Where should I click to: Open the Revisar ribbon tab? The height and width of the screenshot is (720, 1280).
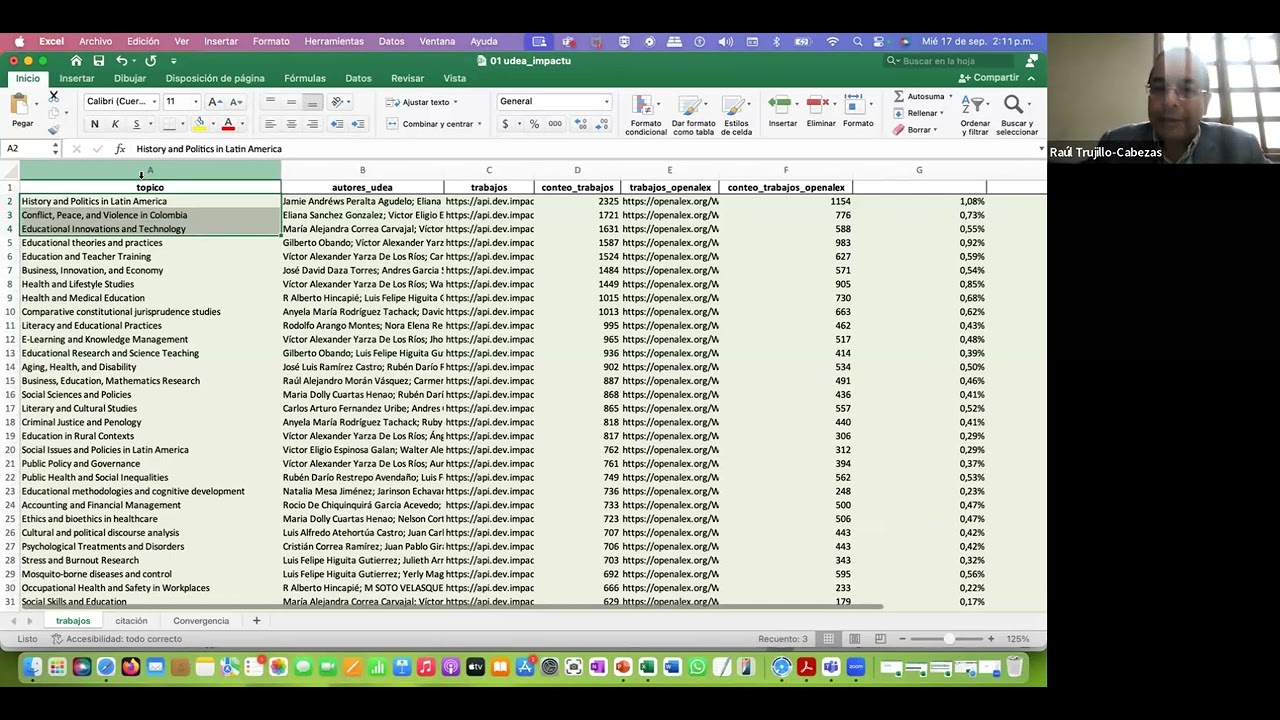[x=407, y=78]
